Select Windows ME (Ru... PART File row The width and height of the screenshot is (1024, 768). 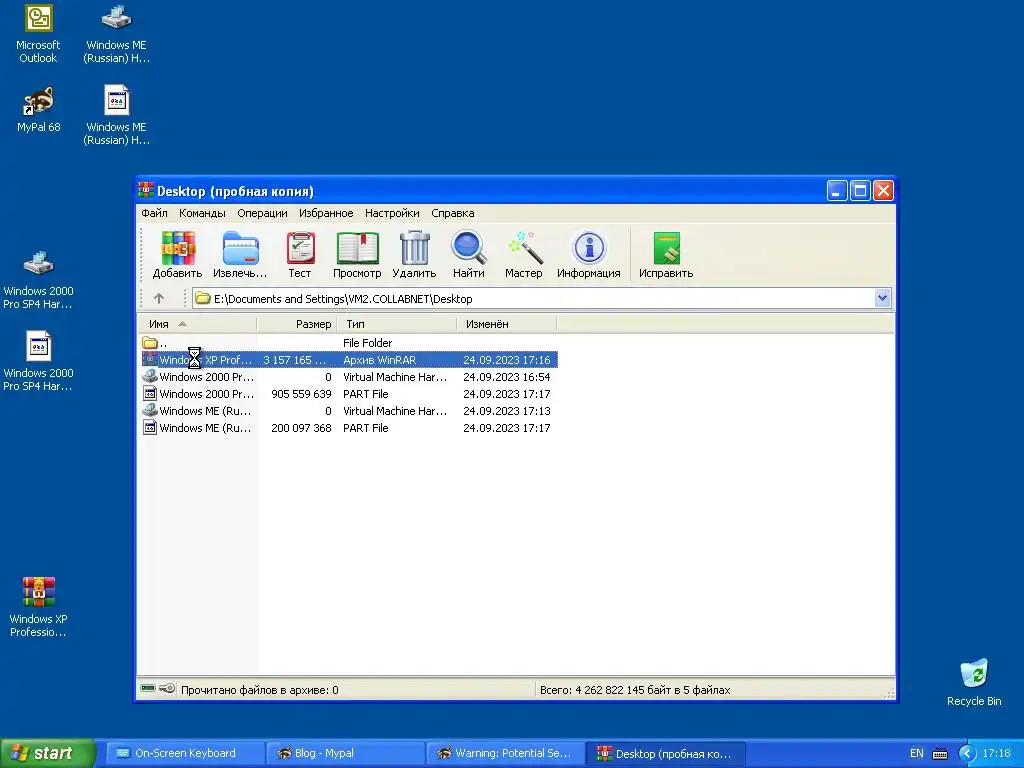click(x=349, y=428)
